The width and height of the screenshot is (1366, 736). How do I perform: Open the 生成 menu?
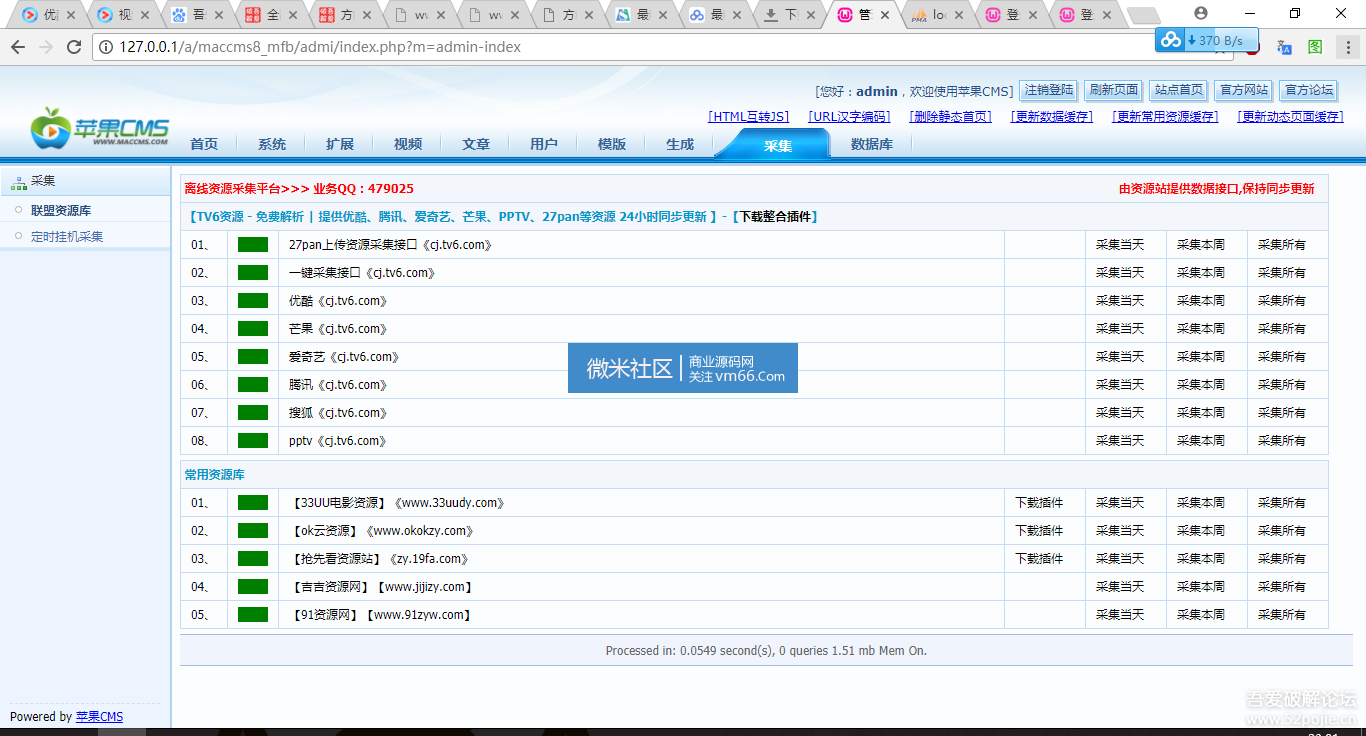(x=680, y=144)
